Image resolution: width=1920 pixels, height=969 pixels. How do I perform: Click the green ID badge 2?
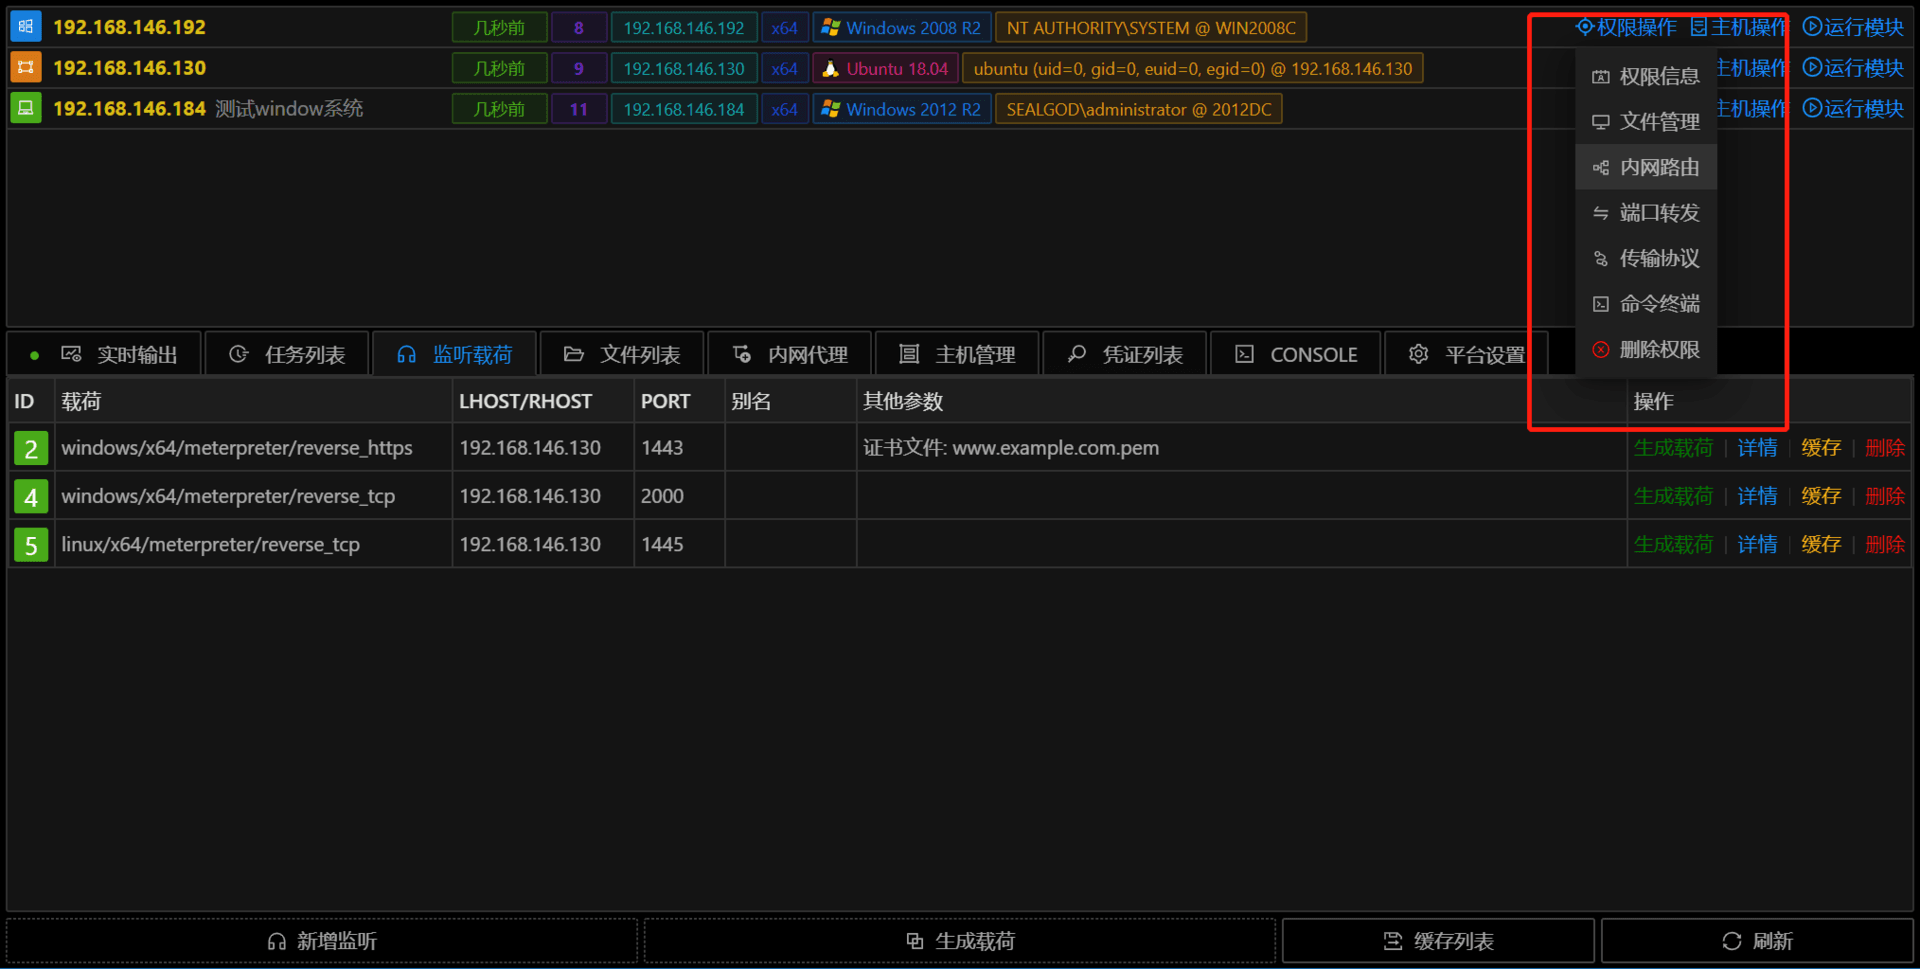(31, 448)
